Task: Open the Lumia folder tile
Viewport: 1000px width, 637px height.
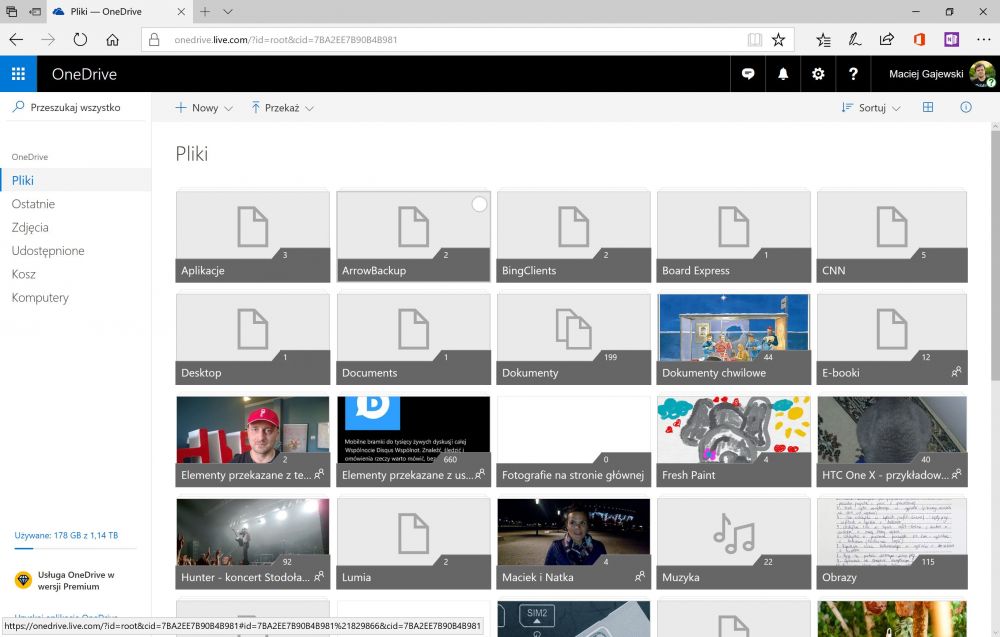Action: click(413, 543)
